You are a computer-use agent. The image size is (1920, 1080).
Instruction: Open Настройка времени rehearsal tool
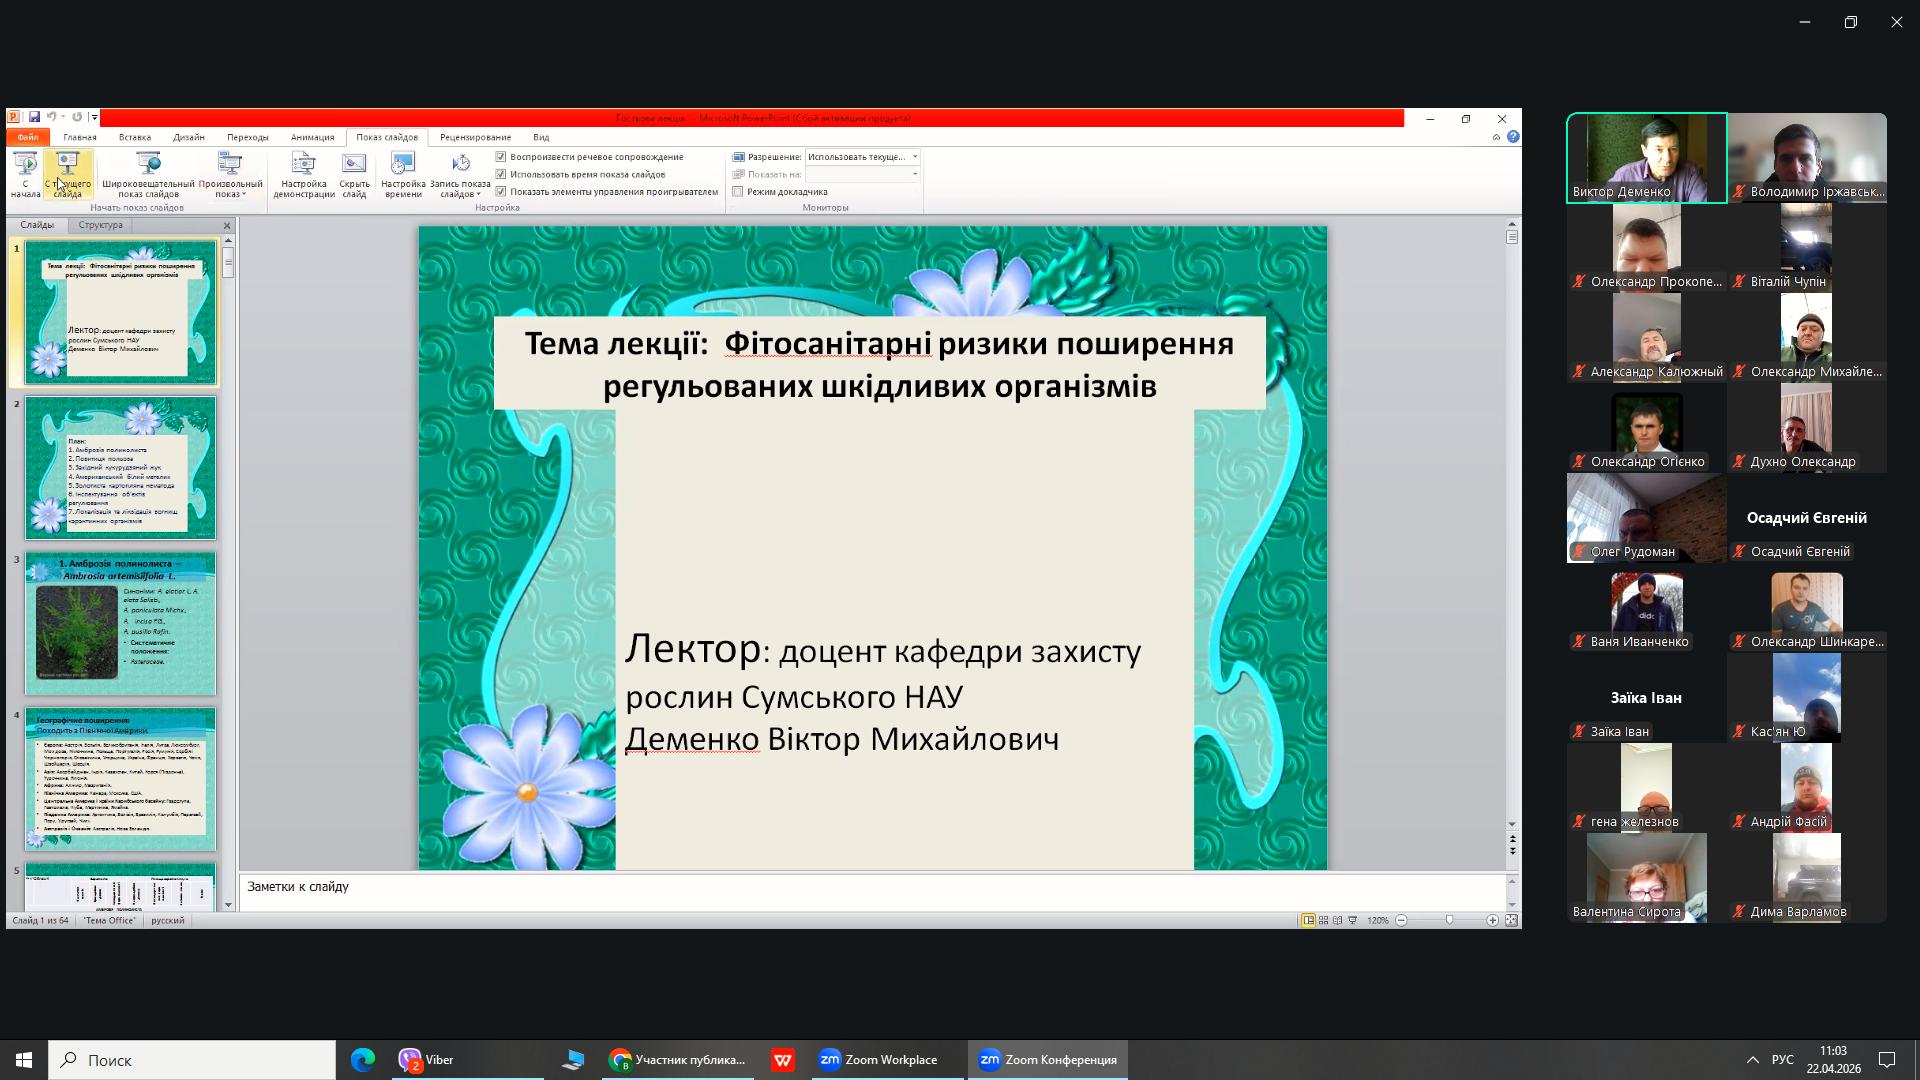click(x=403, y=174)
